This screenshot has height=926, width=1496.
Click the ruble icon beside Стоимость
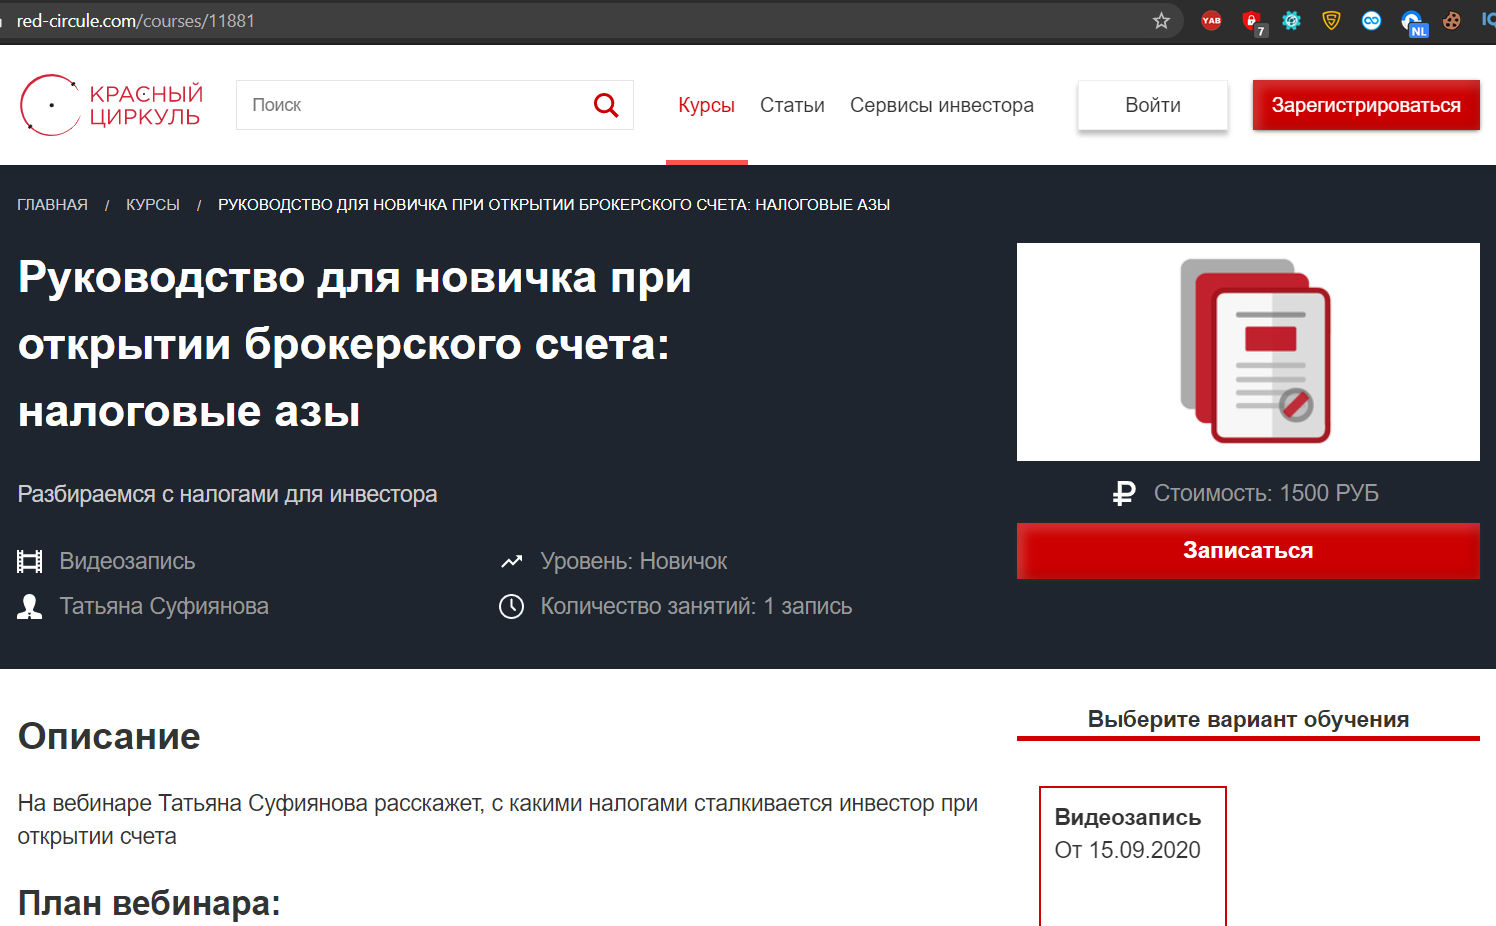point(1124,493)
